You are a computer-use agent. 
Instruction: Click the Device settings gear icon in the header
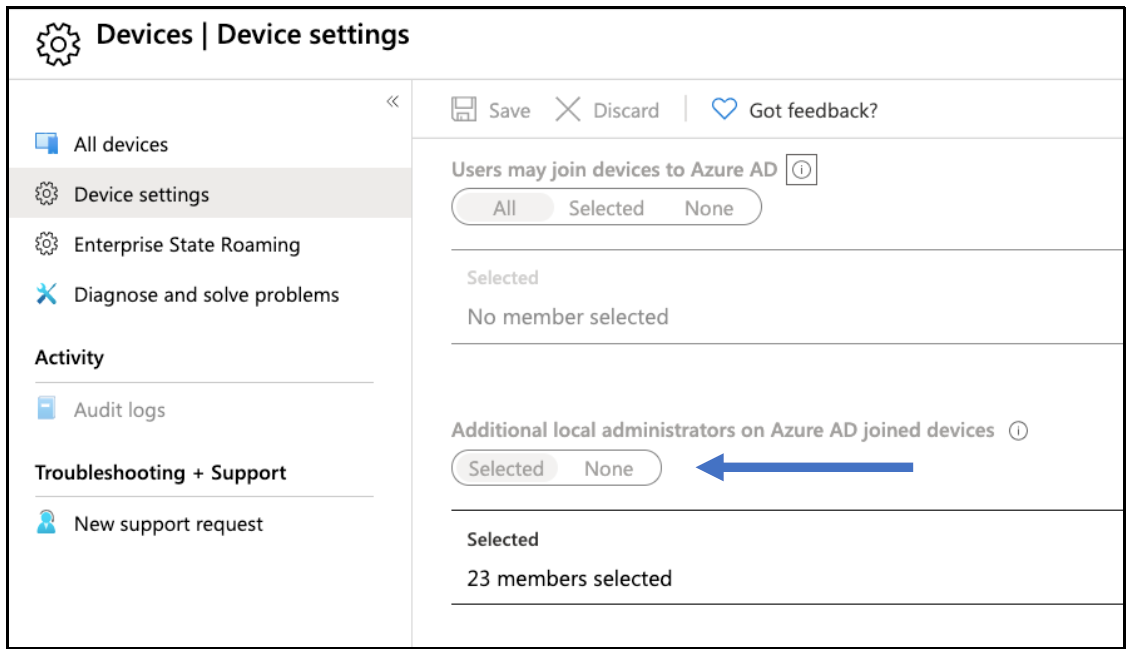coord(58,44)
